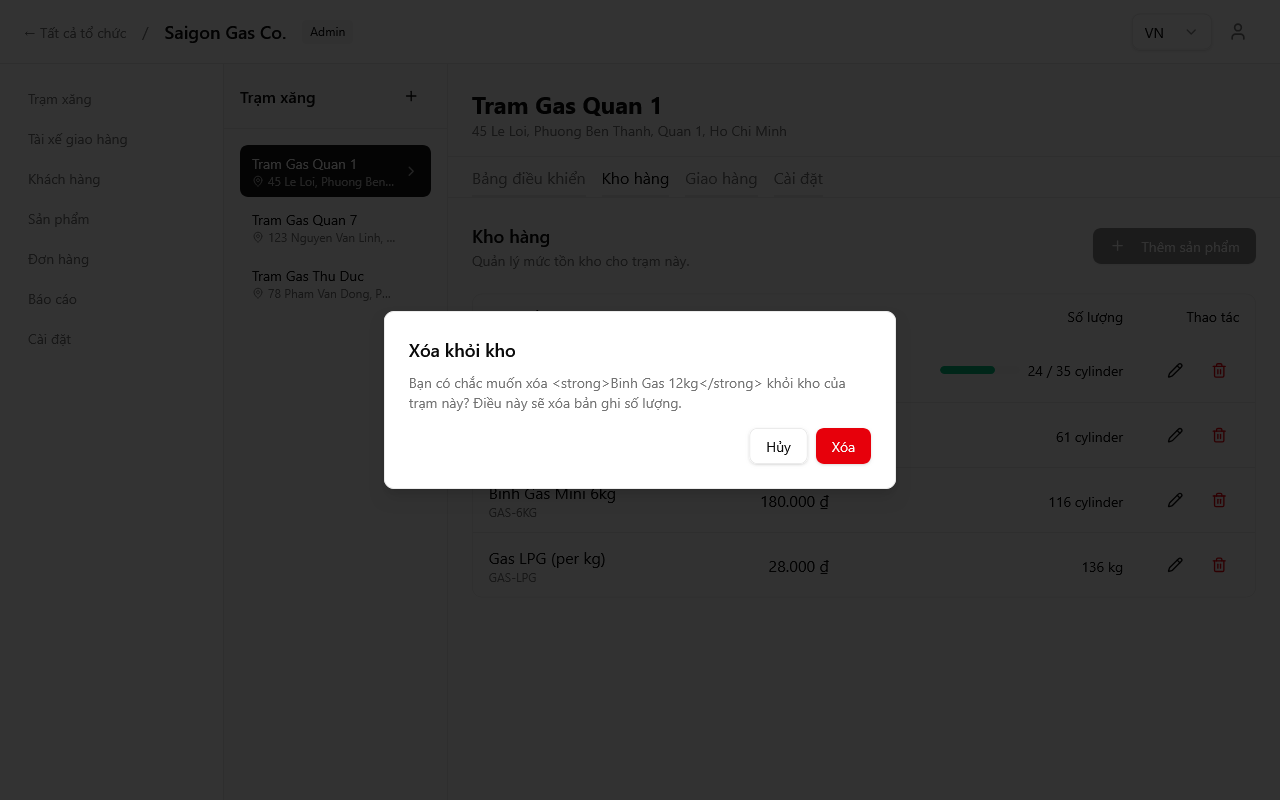Click edit pencil on 61 cylinder row

[1175, 435]
